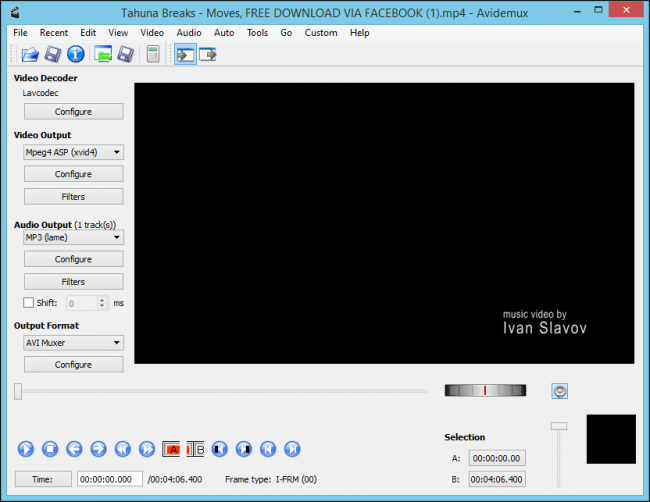Open Filters under Video Output
The image size is (650, 502).
coord(73,196)
